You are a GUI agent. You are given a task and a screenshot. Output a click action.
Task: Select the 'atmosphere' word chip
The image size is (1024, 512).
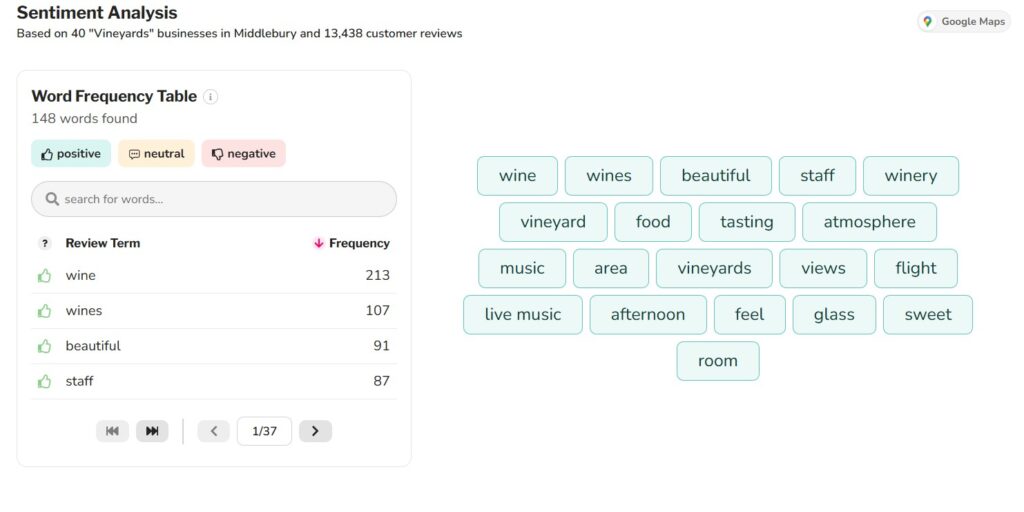point(869,222)
